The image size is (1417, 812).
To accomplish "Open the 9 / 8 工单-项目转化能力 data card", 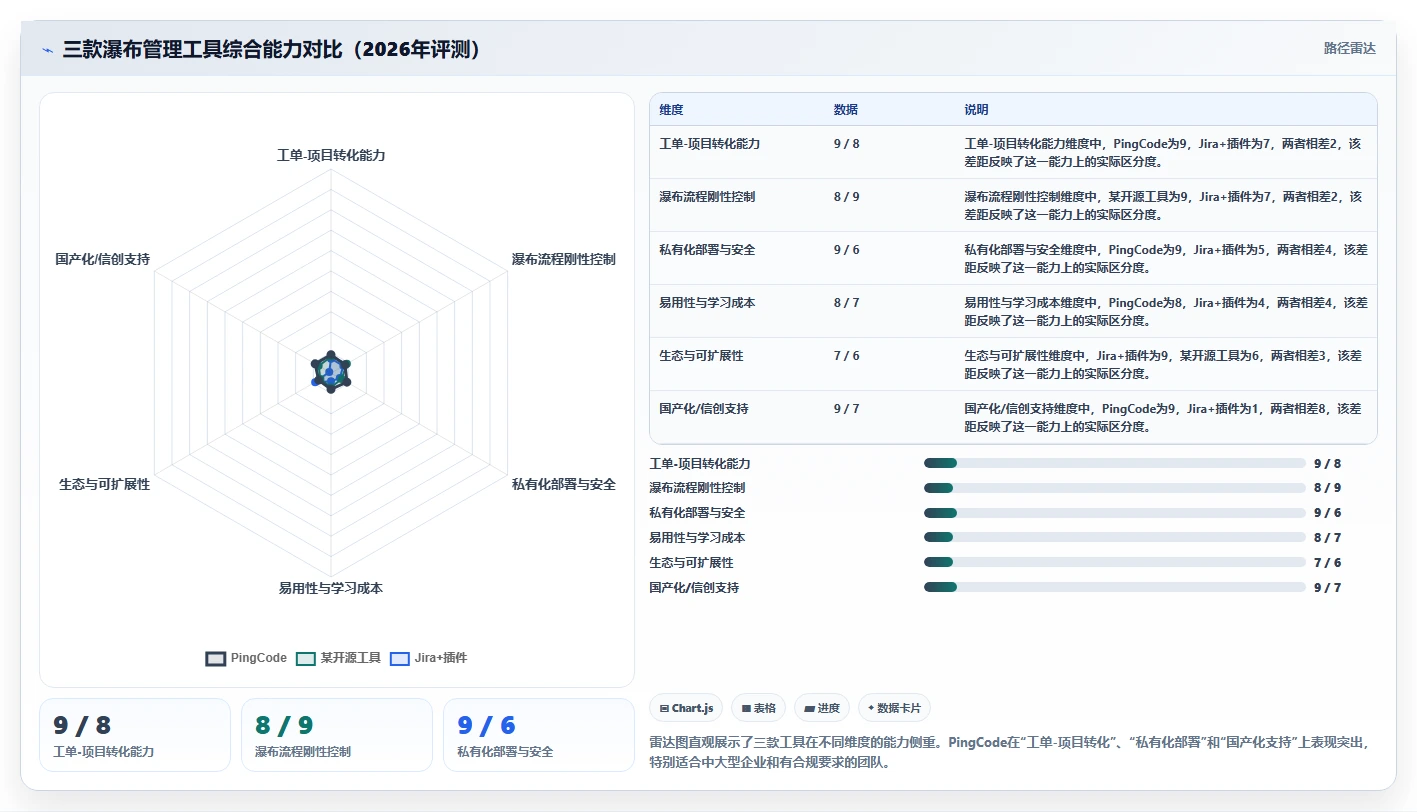I will point(135,735).
